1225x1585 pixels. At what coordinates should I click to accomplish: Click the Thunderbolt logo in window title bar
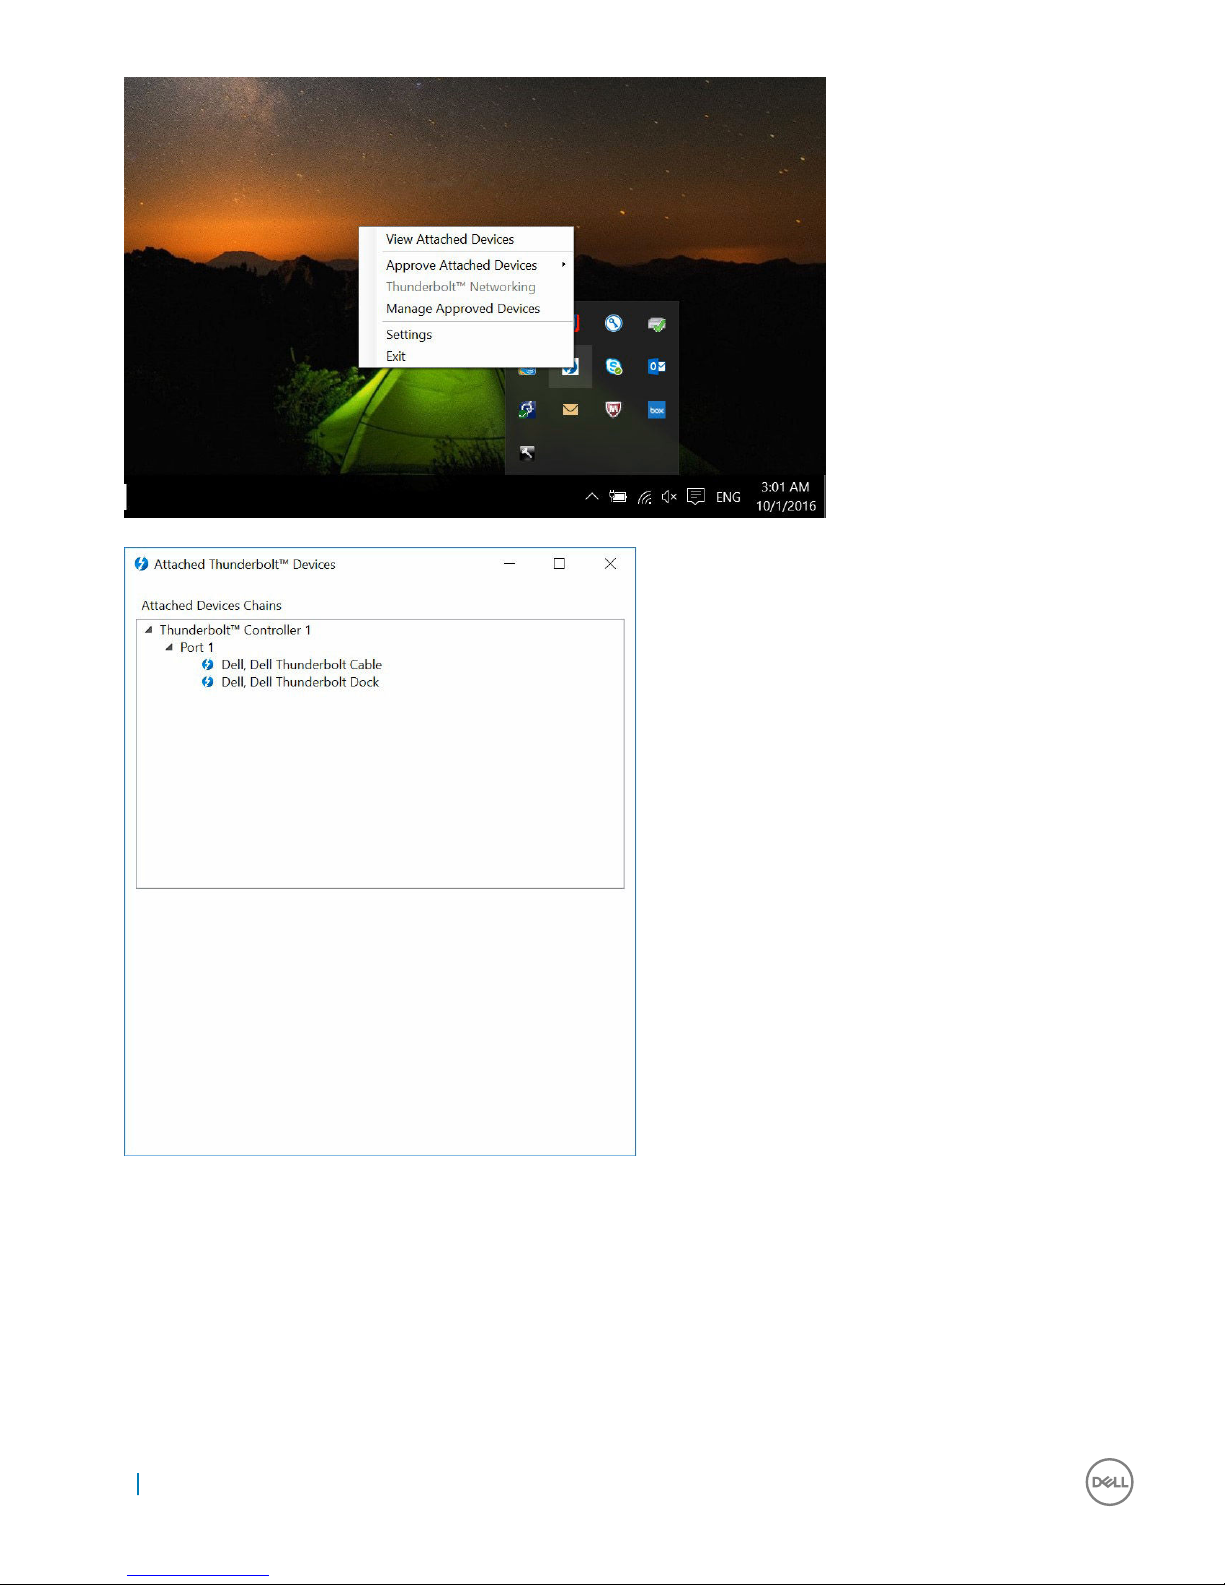[x=141, y=564]
